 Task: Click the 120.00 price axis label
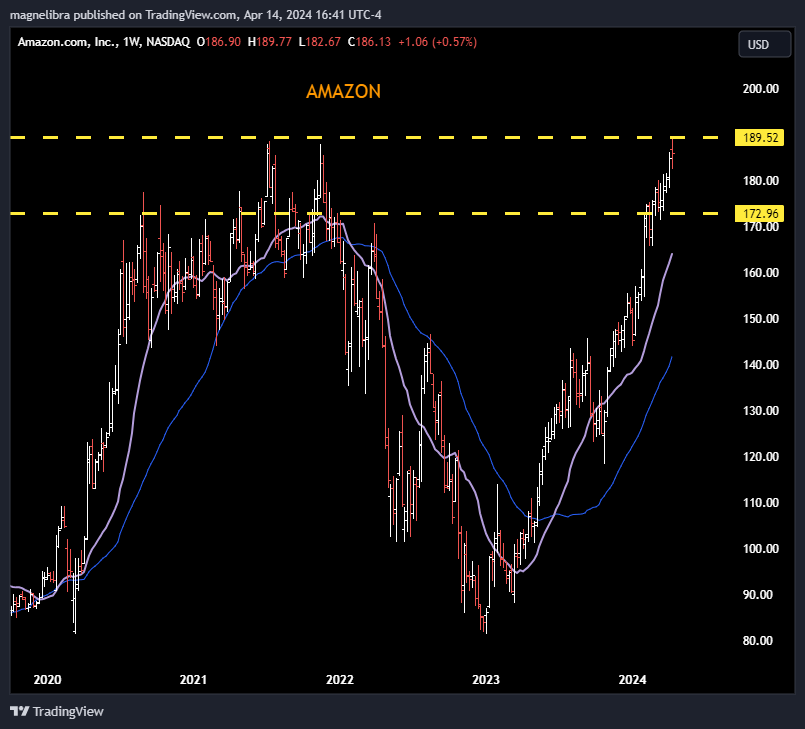click(760, 456)
